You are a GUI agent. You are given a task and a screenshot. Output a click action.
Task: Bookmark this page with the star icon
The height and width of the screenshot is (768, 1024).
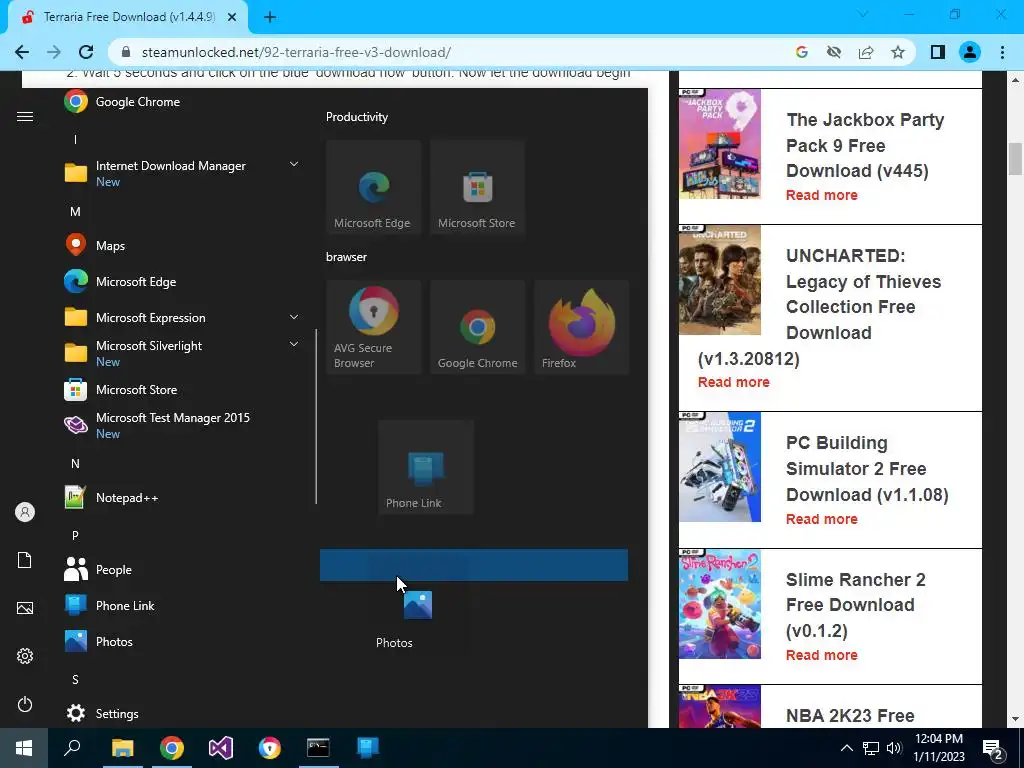(x=898, y=52)
